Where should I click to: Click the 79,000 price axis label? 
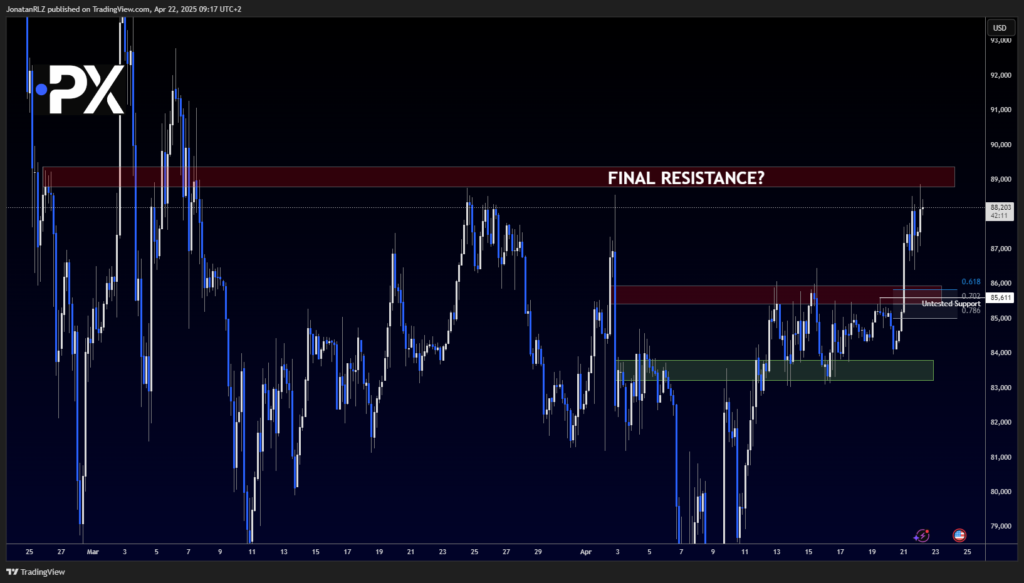pos(1000,526)
